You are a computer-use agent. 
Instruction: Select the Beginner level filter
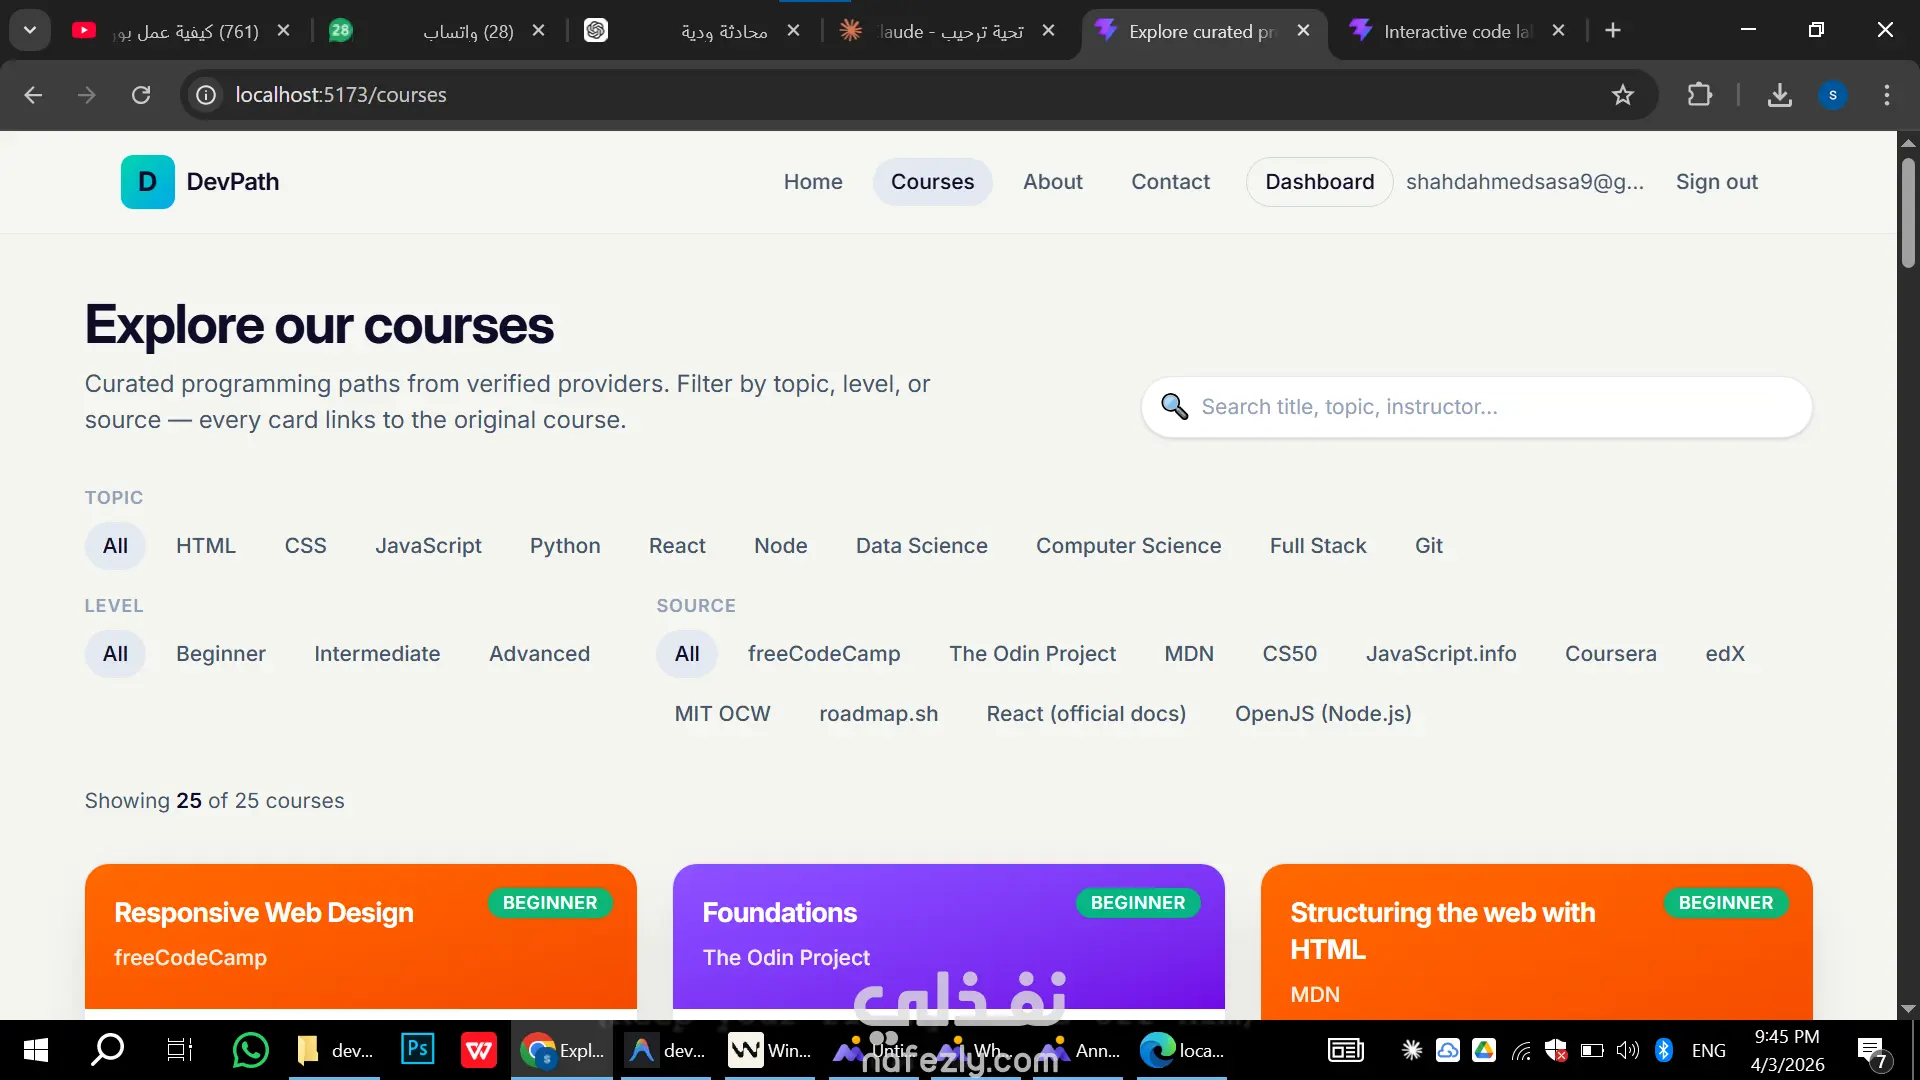[221, 654]
